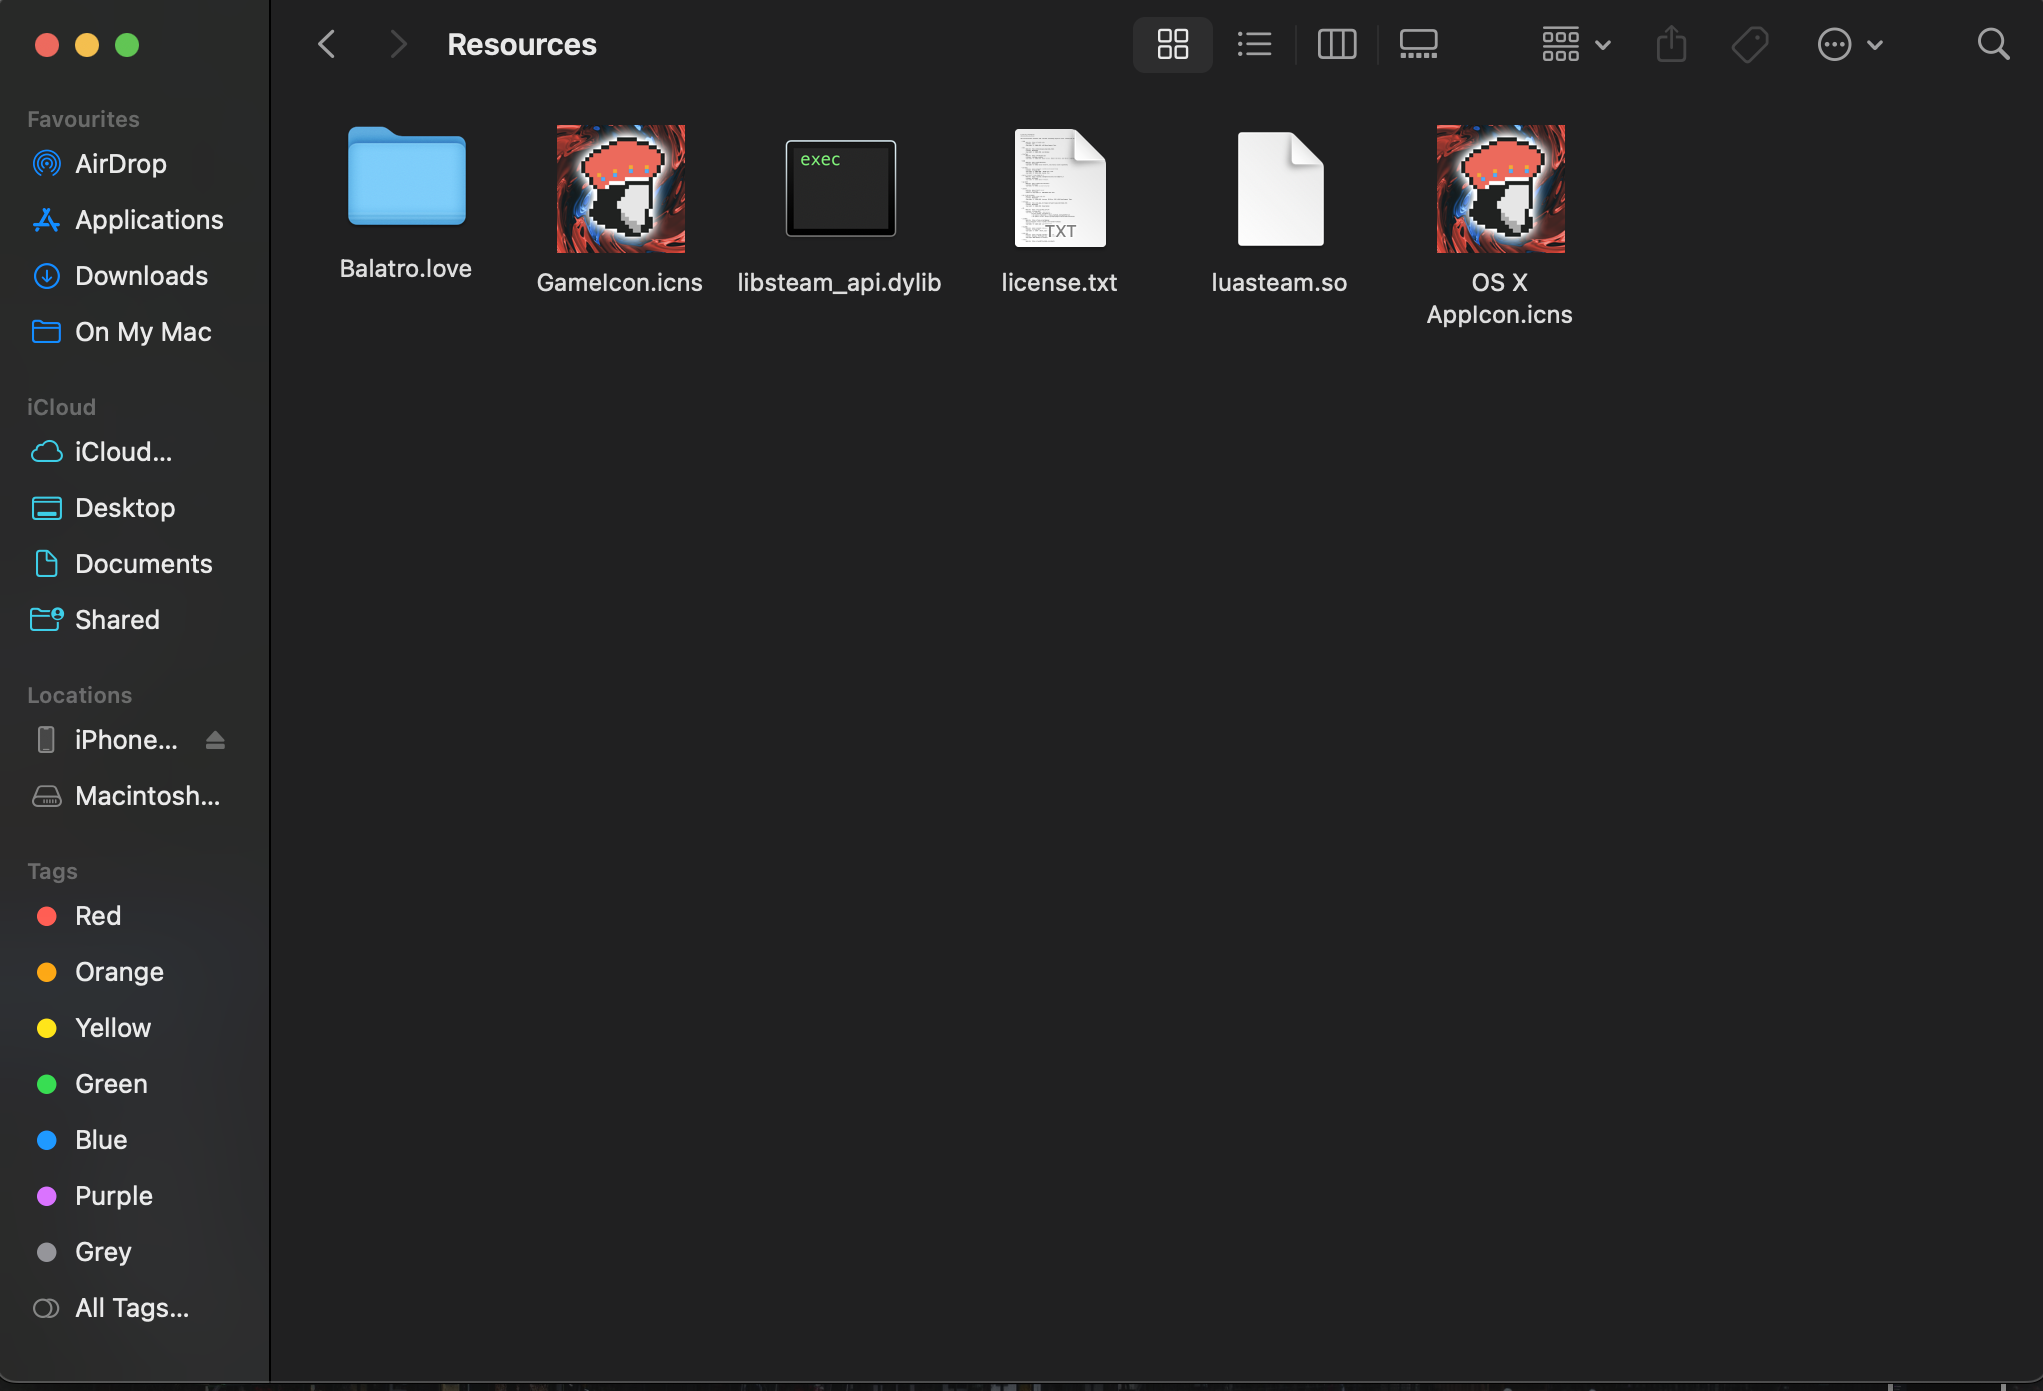Screen dimensions: 2043x1391
Task: Click the All Tags… link
Action: click(131, 1308)
